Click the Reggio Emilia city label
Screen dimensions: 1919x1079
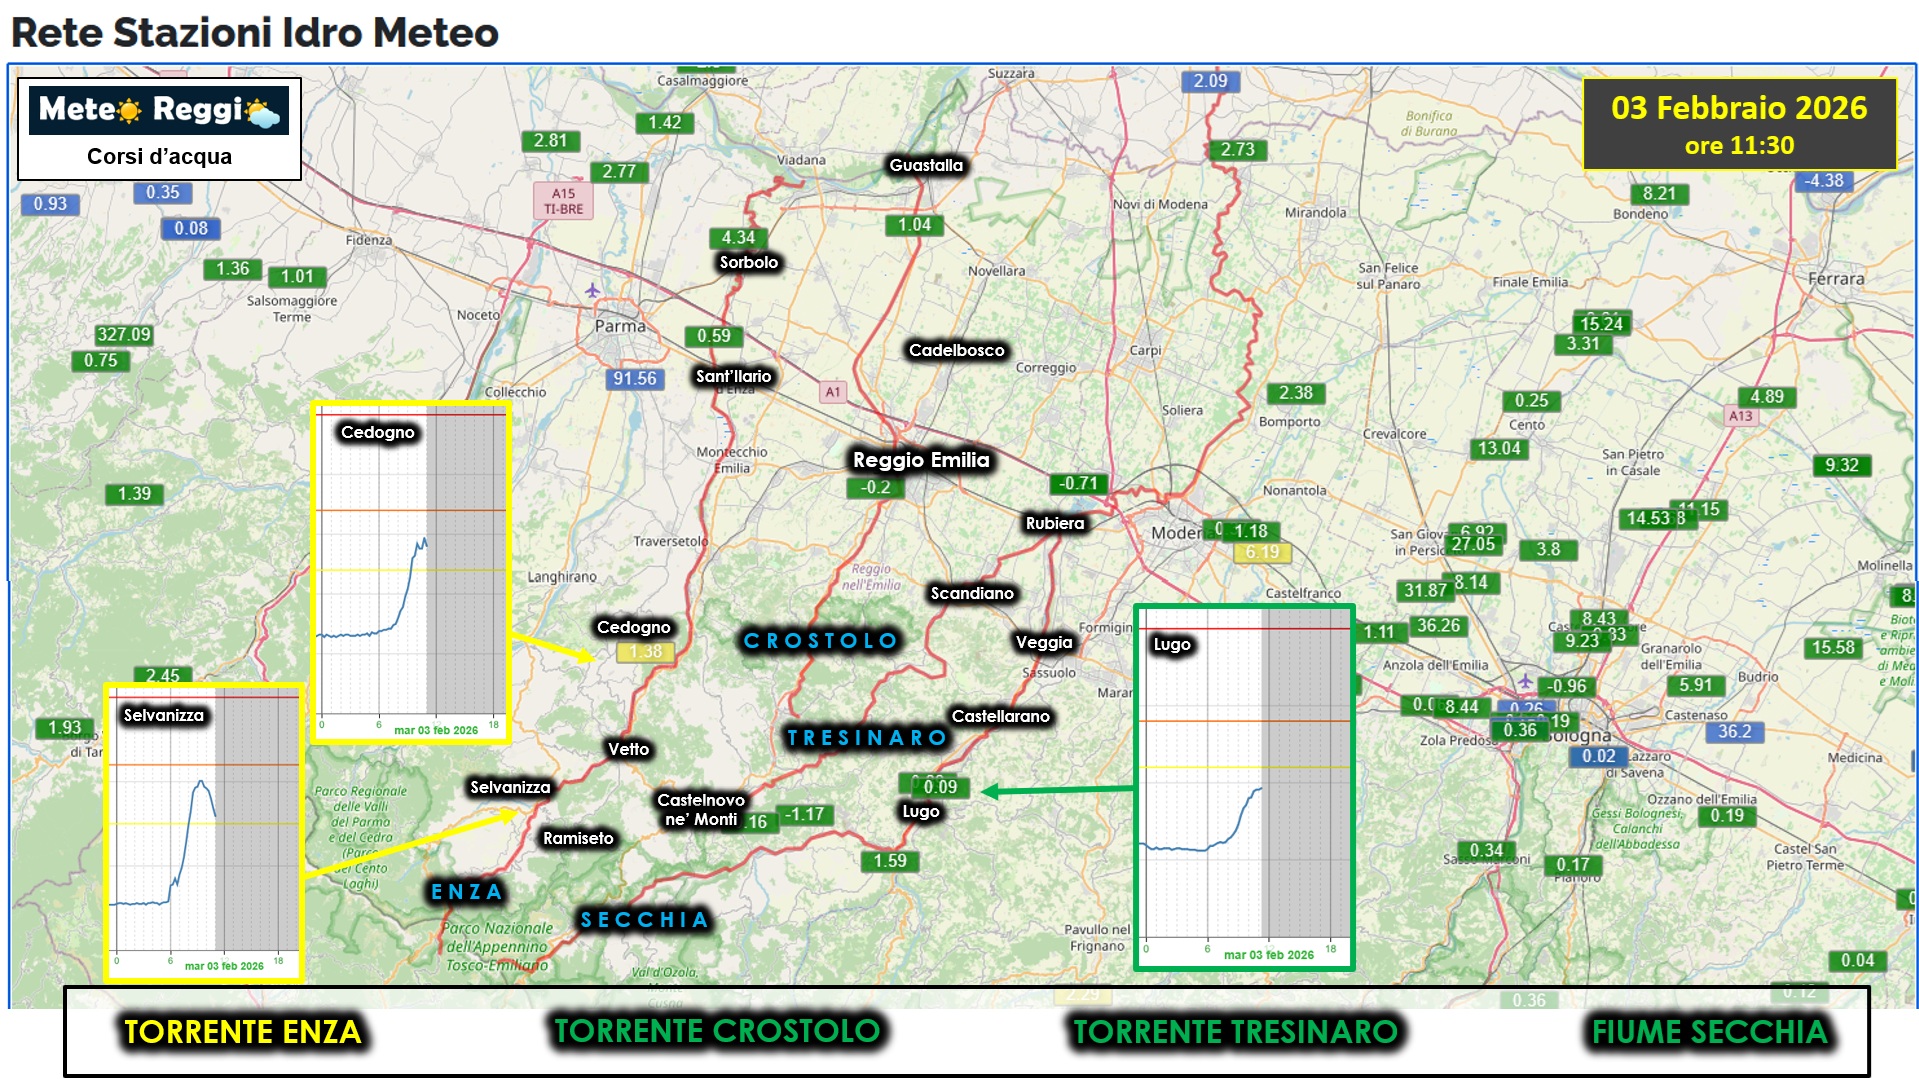(x=920, y=460)
